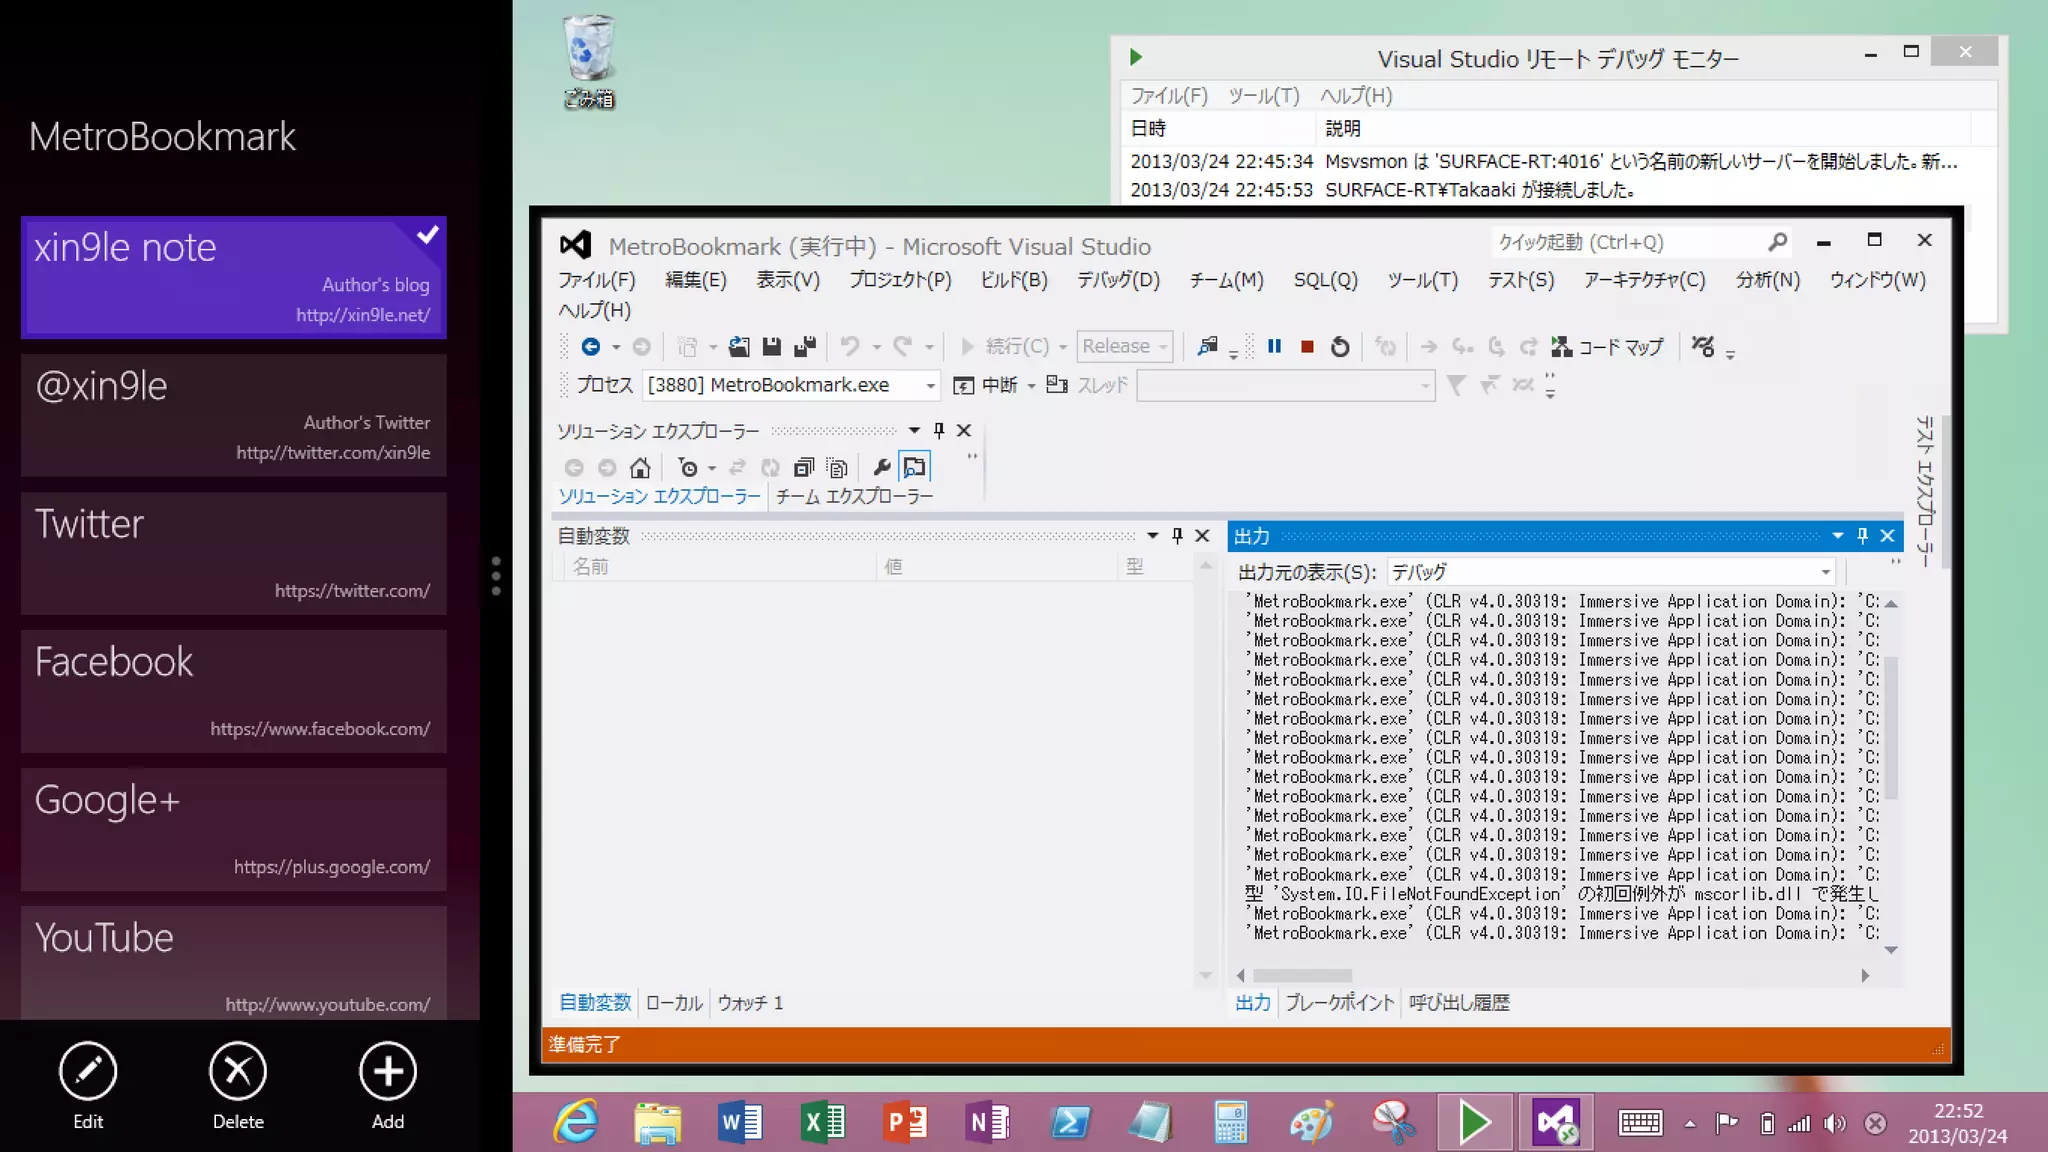Image resolution: width=2048 pixels, height=1152 pixels.
Task: Click output panel vertical scrollbar thumb
Action: [1891, 728]
